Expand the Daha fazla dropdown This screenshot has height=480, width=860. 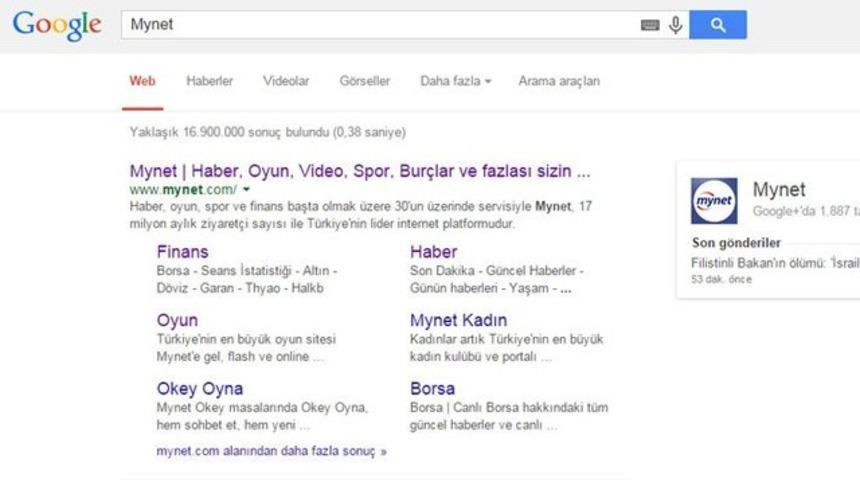(455, 81)
